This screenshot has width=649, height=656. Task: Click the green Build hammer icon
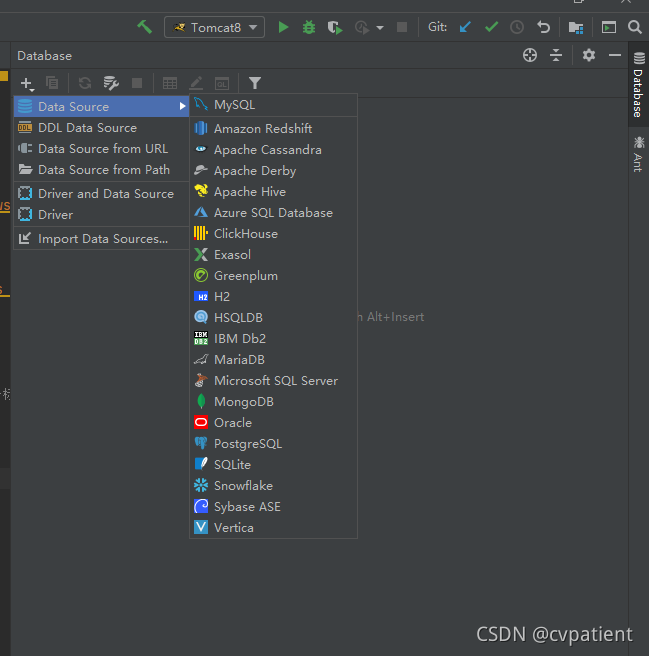[144, 27]
